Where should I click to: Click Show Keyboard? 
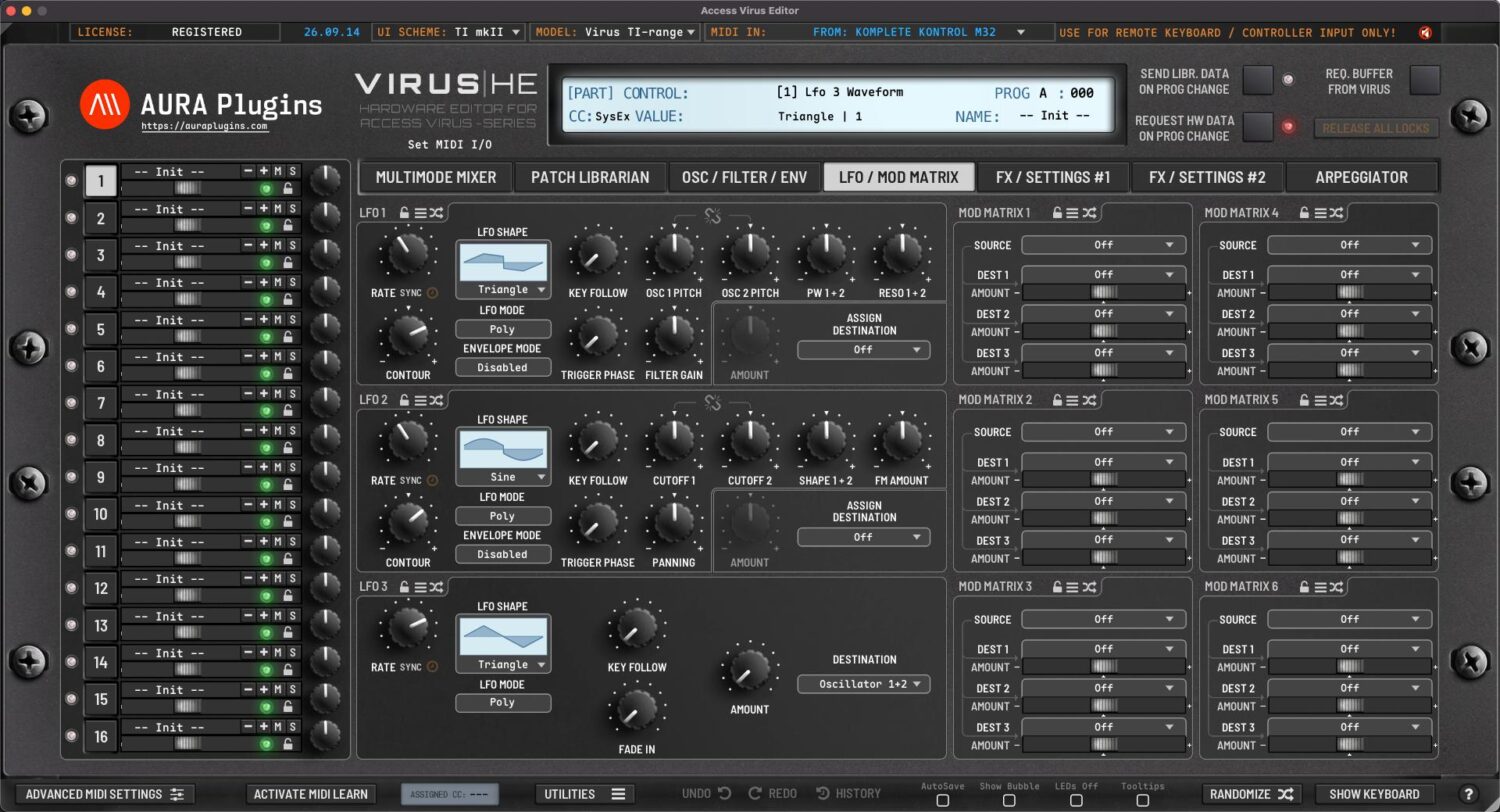coord(1374,794)
